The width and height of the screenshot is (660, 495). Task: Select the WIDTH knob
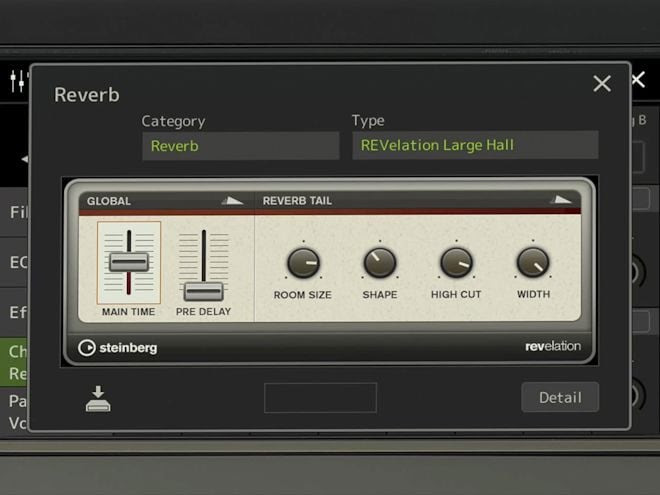click(533, 263)
